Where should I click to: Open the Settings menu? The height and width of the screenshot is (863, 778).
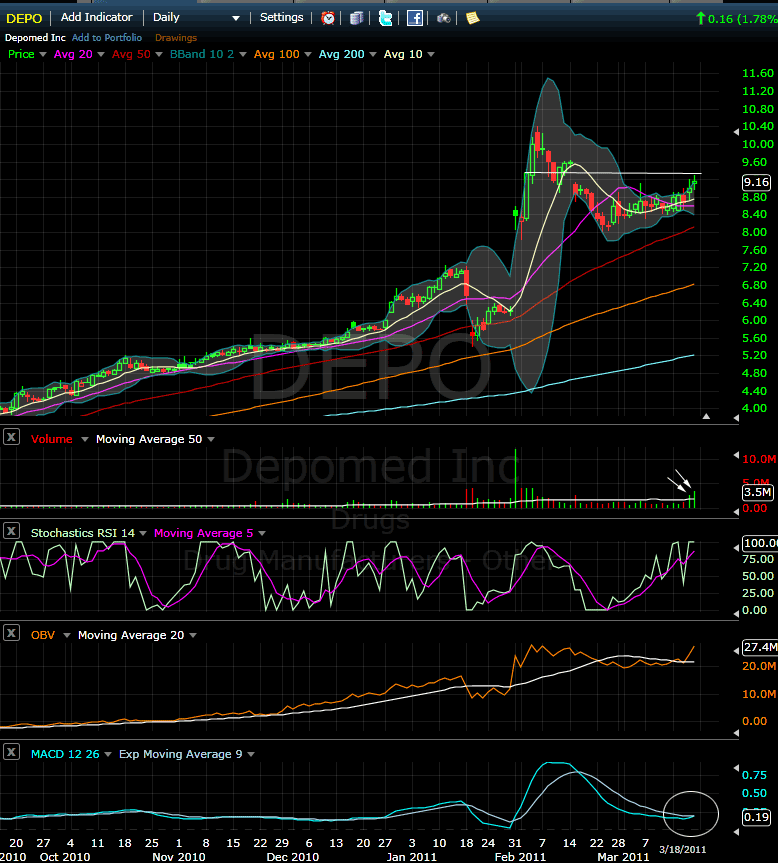pyautogui.click(x=281, y=17)
